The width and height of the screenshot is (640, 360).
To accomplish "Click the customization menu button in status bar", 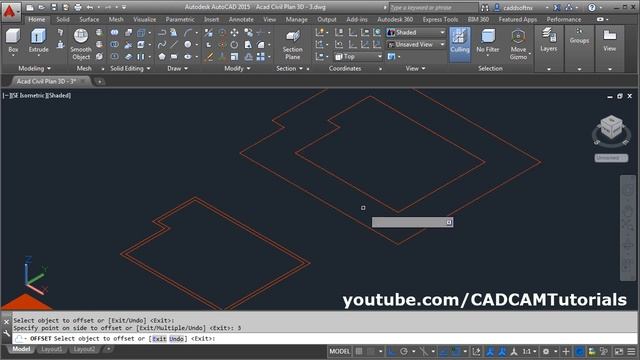I will pyautogui.click(x=631, y=351).
